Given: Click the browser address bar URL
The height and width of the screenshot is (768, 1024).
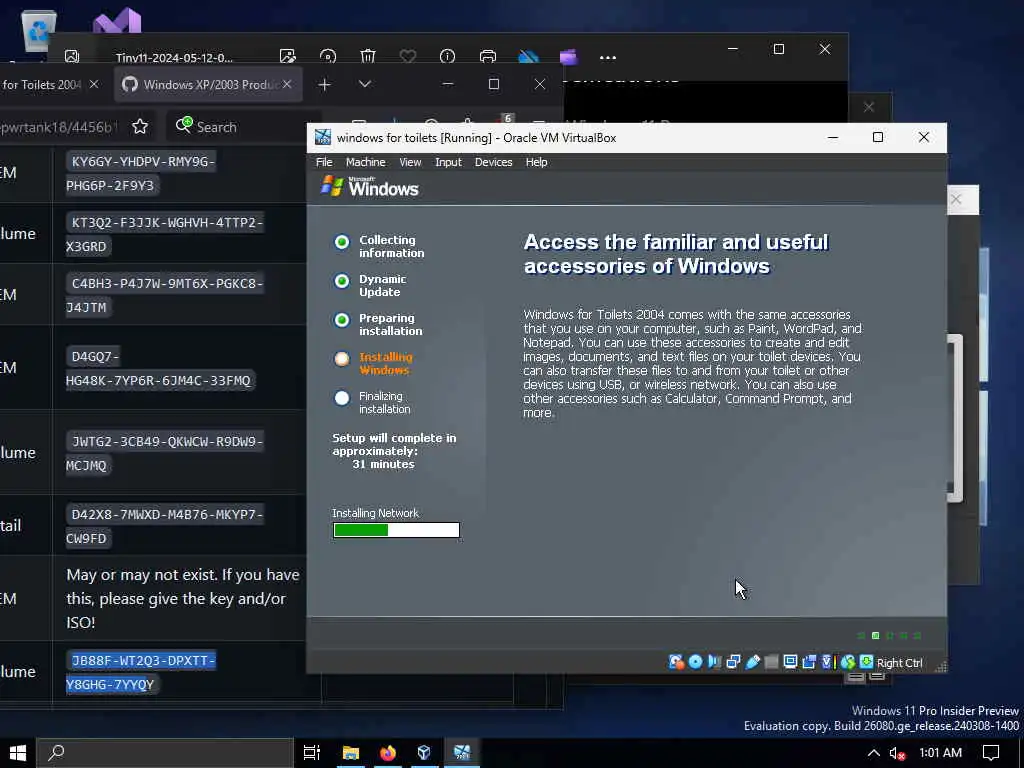Looking at the screenshot, I should pos(57,127).
